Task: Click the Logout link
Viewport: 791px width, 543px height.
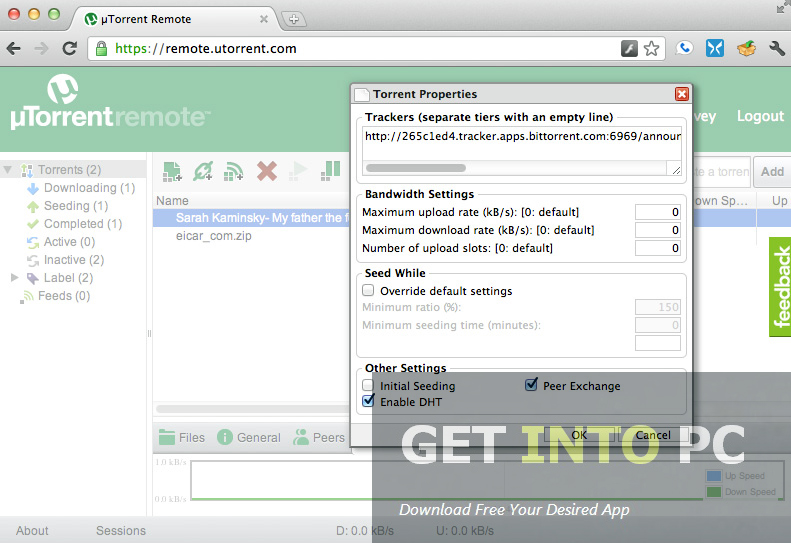Action: point(760,116)
